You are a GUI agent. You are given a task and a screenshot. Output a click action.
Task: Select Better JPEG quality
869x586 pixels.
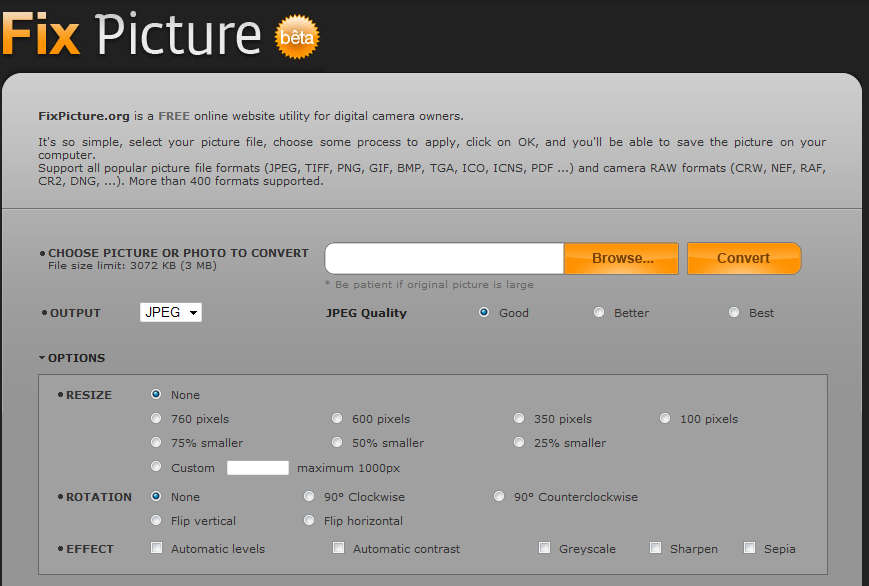[x=599, y=312]
